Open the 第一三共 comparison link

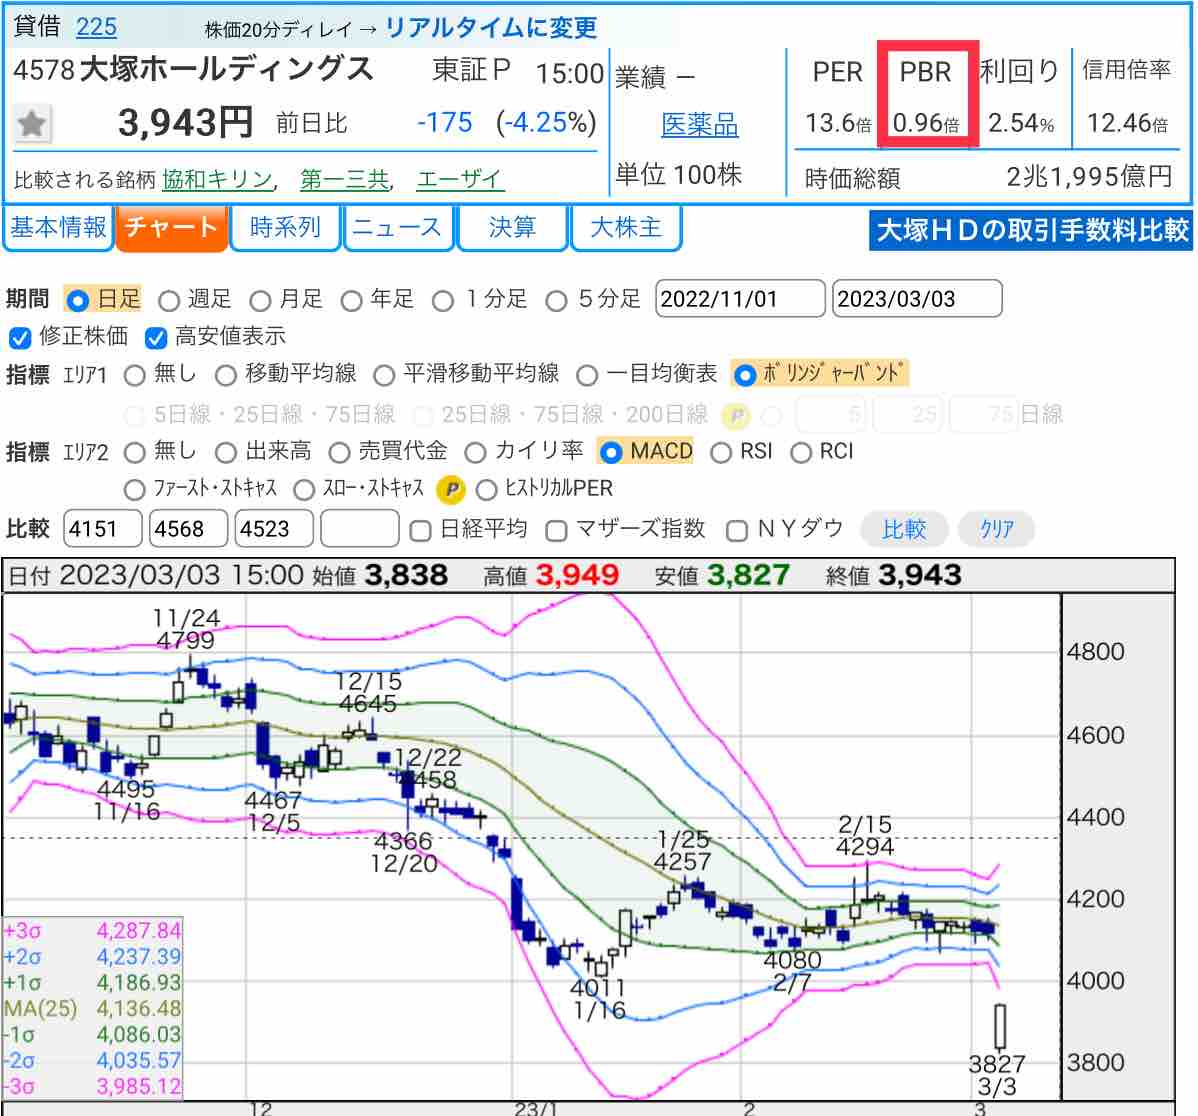point(345,180)
